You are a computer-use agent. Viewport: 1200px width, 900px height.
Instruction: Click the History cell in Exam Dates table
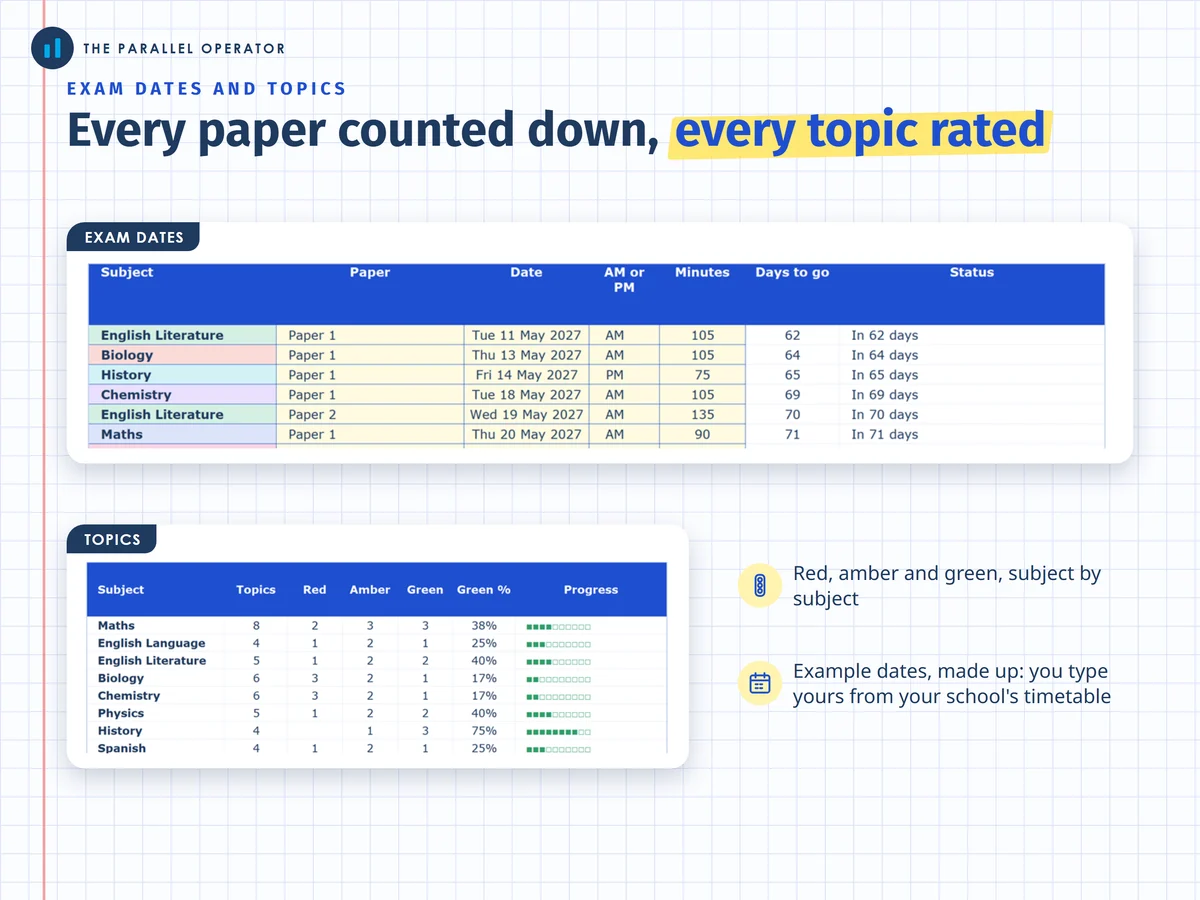(182, 375)
